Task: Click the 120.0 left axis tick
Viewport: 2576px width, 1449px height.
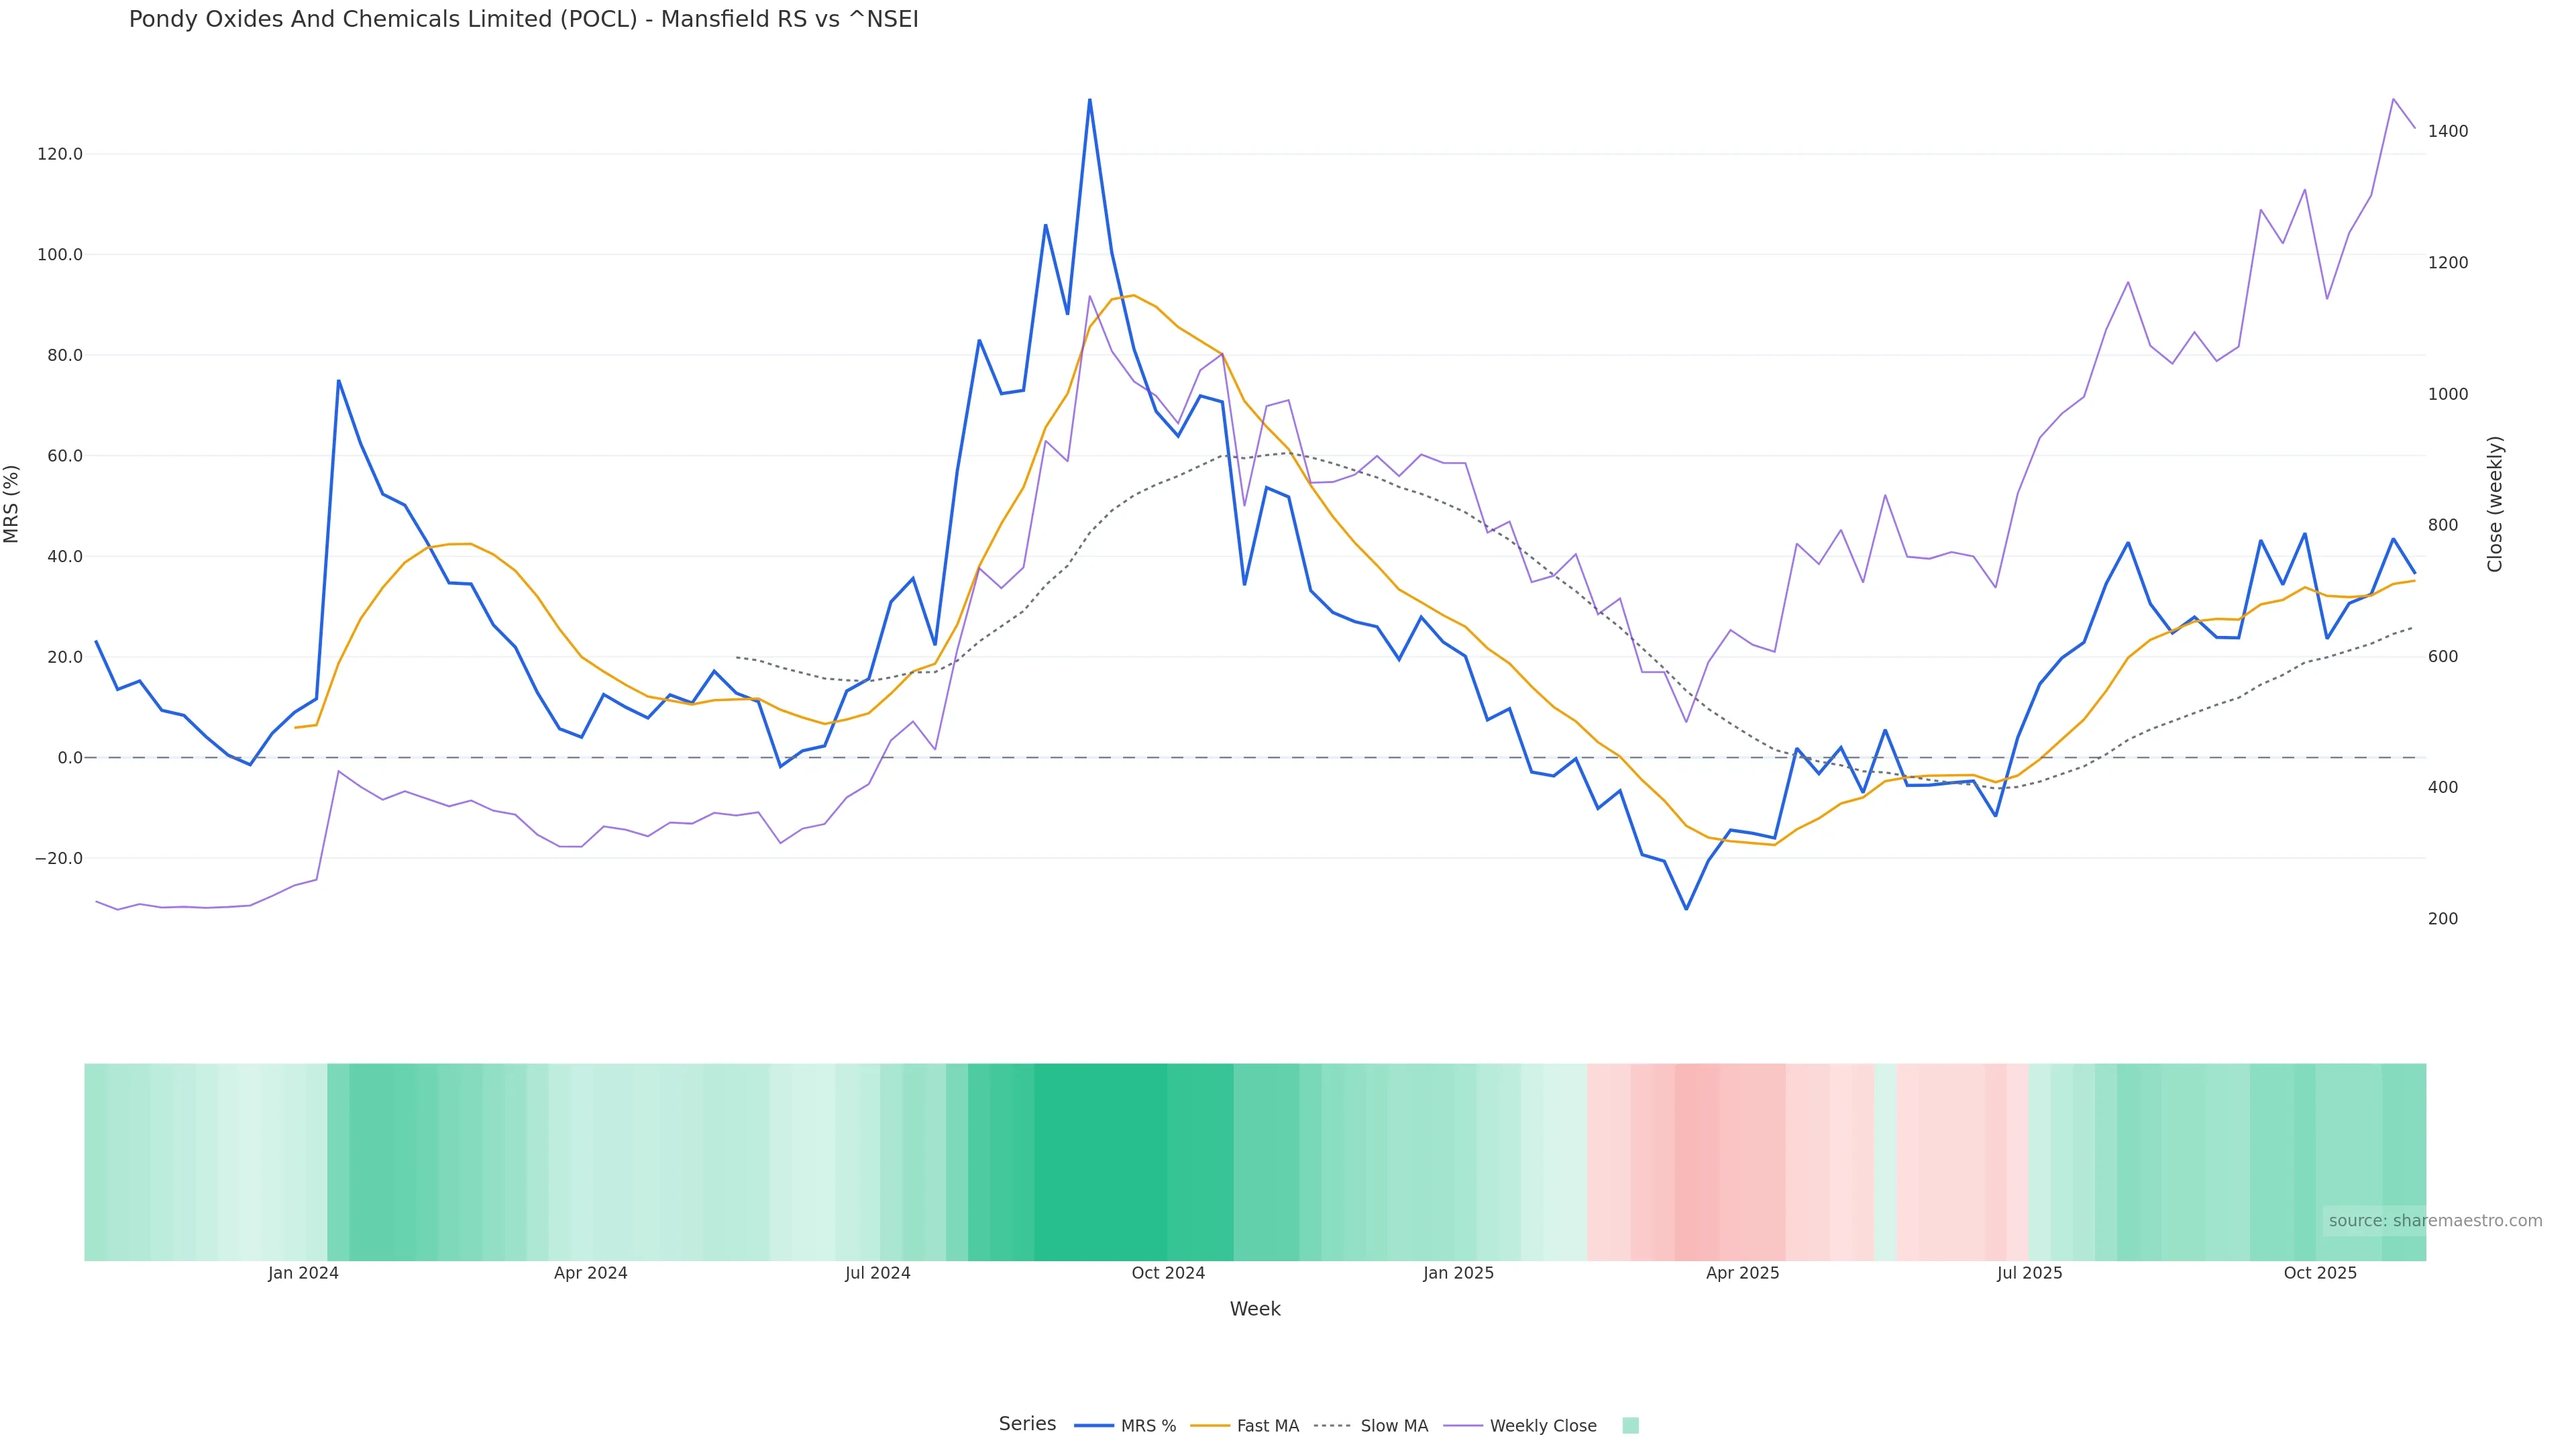Action: click(60, 154)
